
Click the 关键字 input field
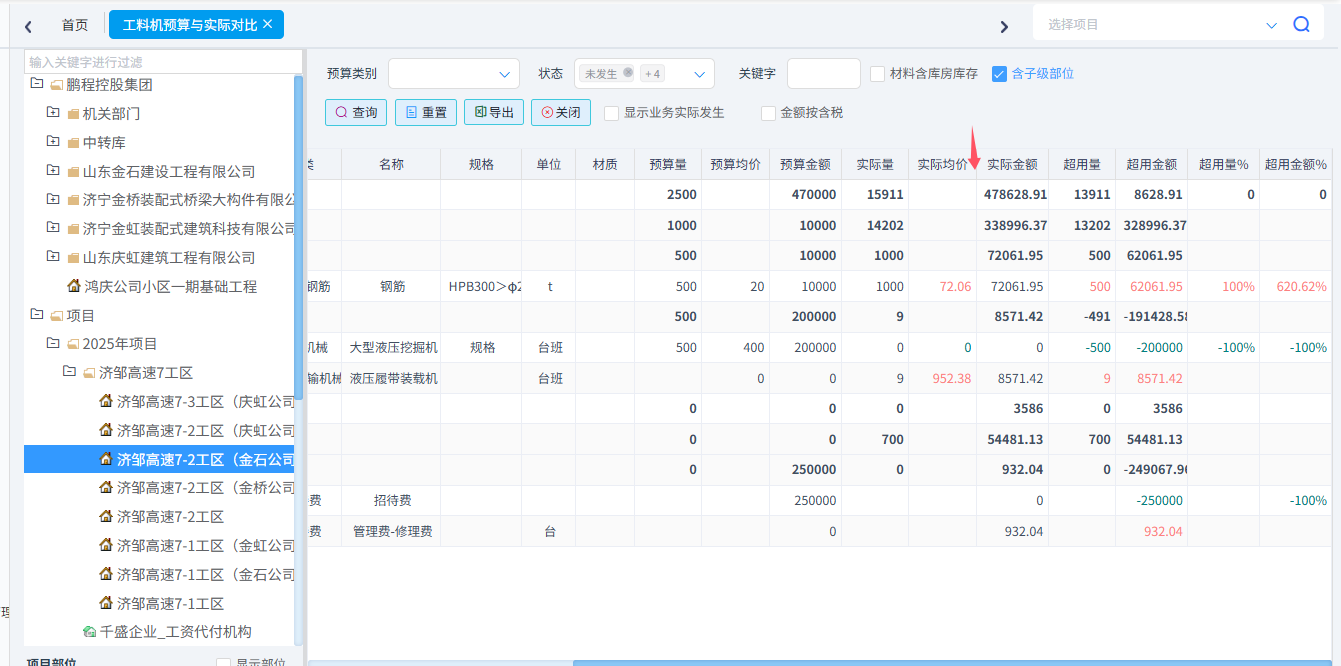pyautogui.click(x=823, y=73)
